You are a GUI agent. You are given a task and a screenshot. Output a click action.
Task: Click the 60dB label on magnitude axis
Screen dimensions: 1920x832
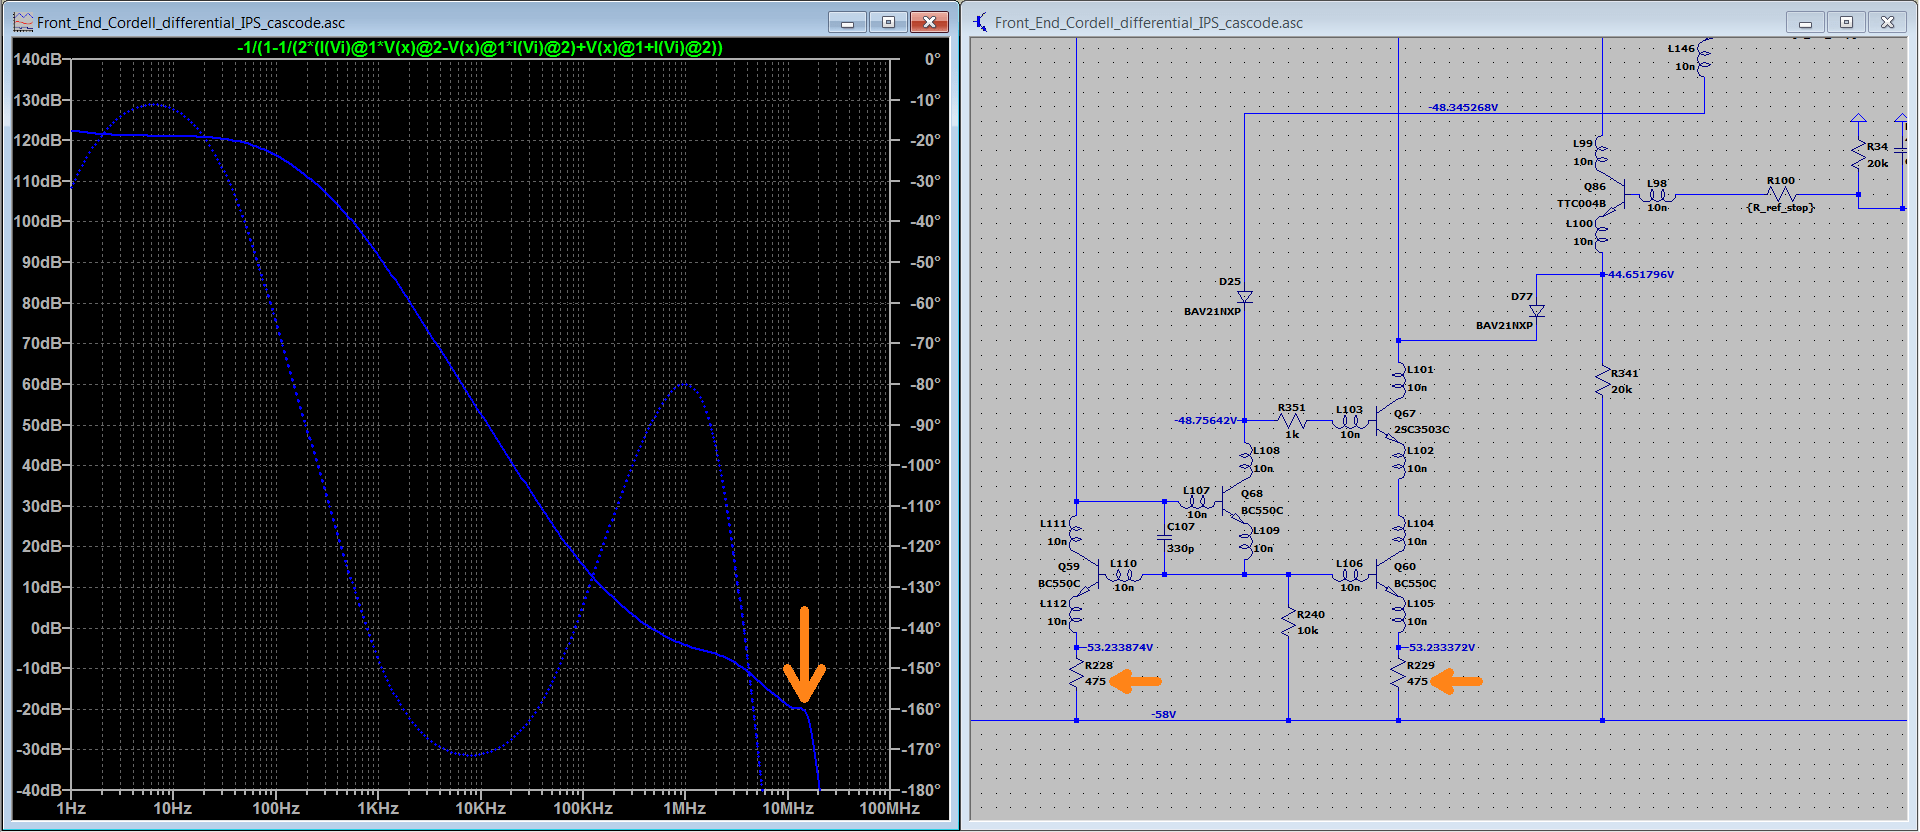click(42, 384)
